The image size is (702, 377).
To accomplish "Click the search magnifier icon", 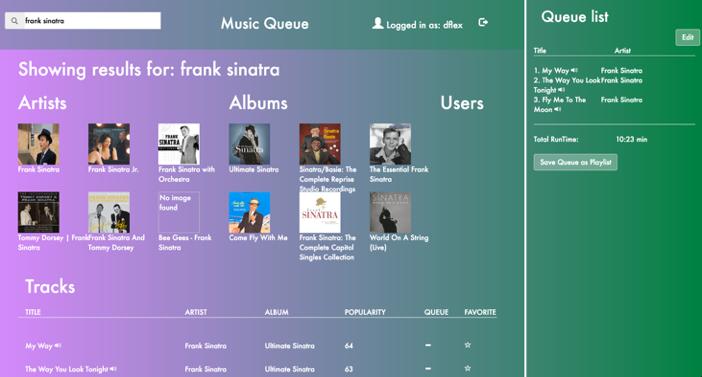I will pos(14,21).
